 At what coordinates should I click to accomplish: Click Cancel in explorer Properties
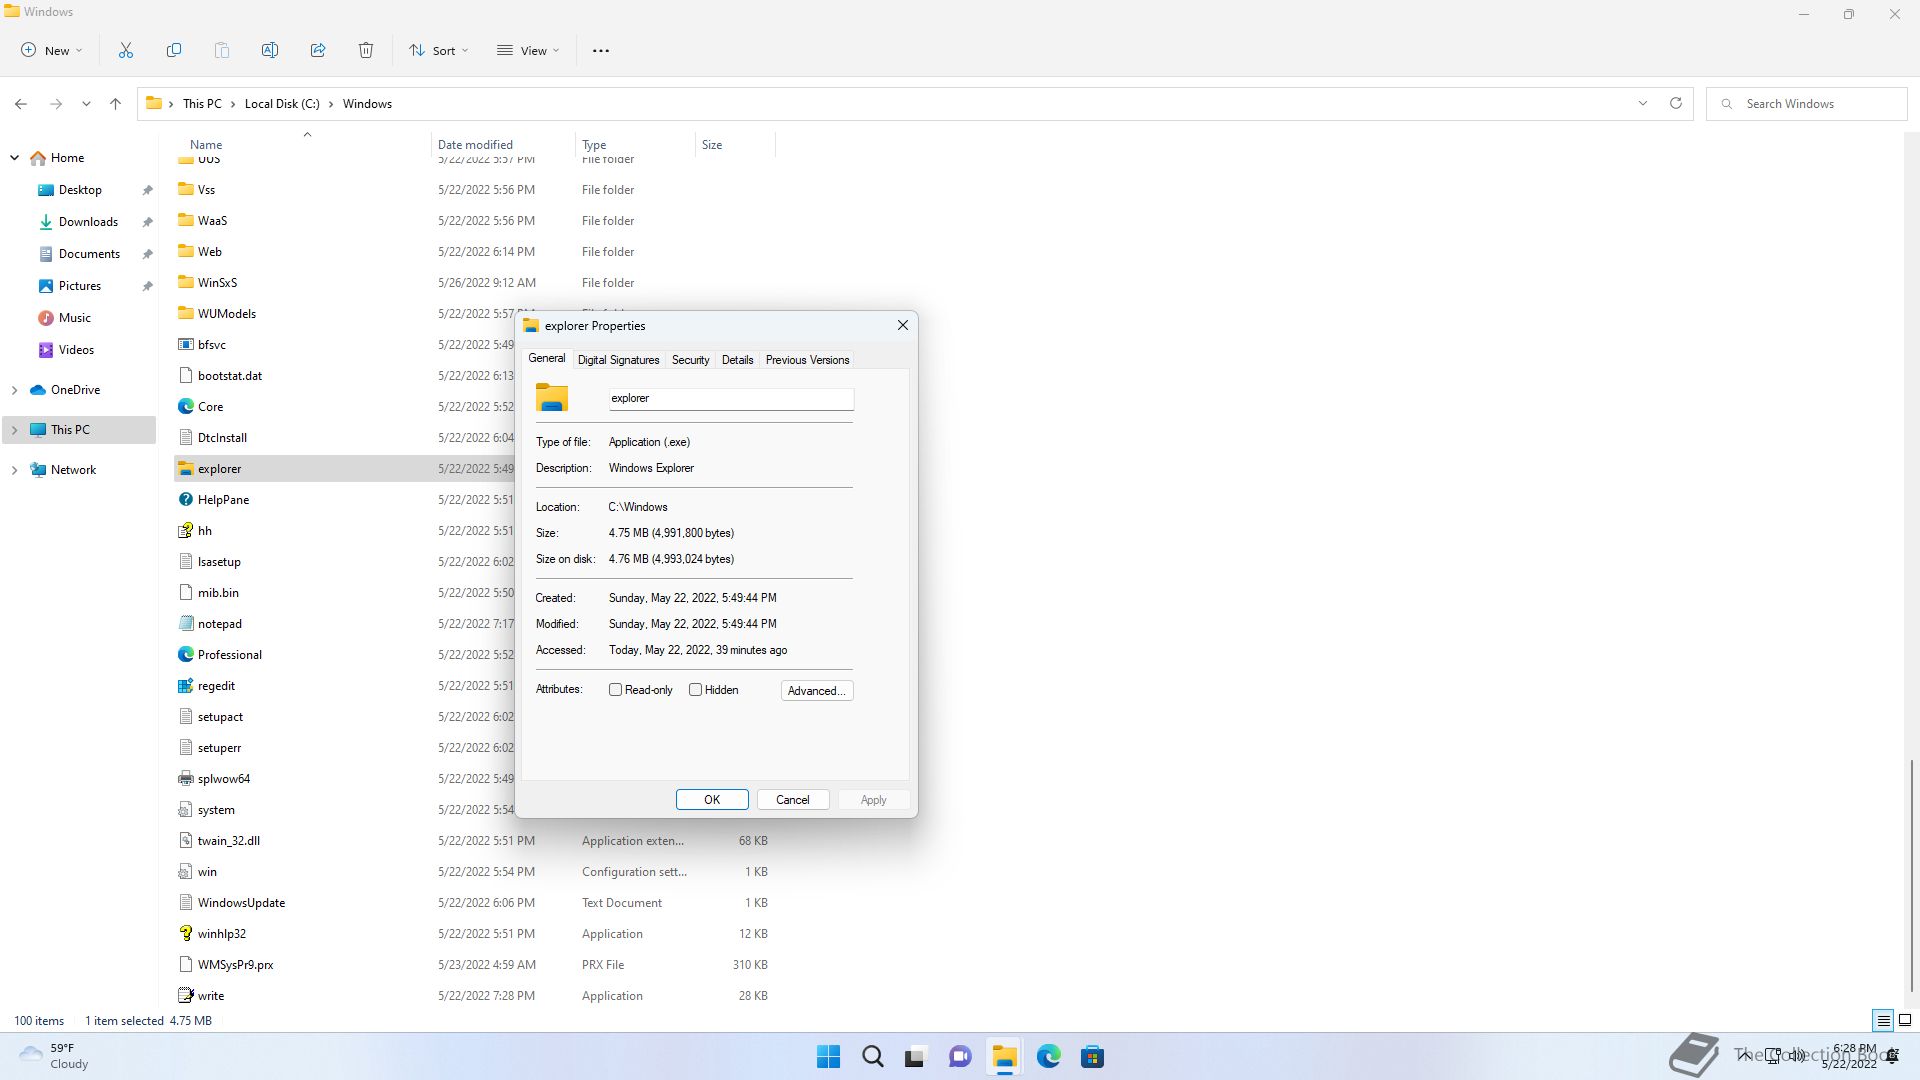pyautogui.click(x=793, y=800)
